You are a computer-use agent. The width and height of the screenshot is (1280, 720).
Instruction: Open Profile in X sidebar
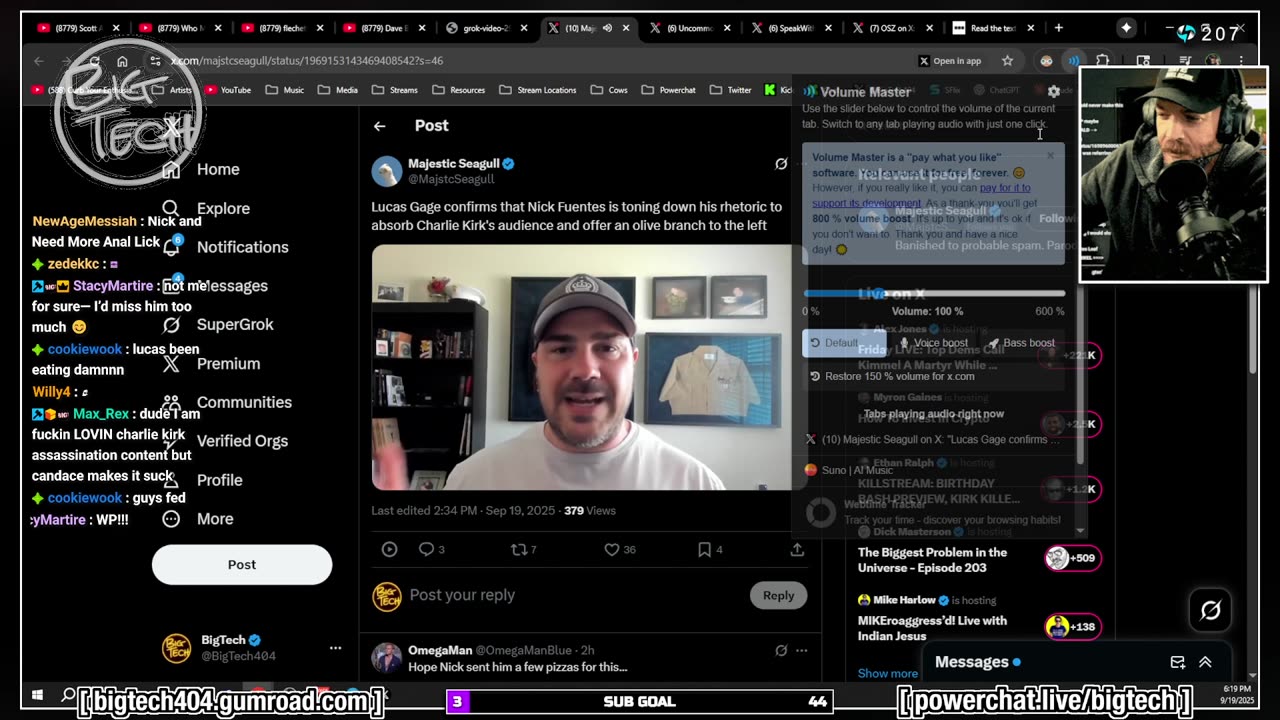point(204,480)
